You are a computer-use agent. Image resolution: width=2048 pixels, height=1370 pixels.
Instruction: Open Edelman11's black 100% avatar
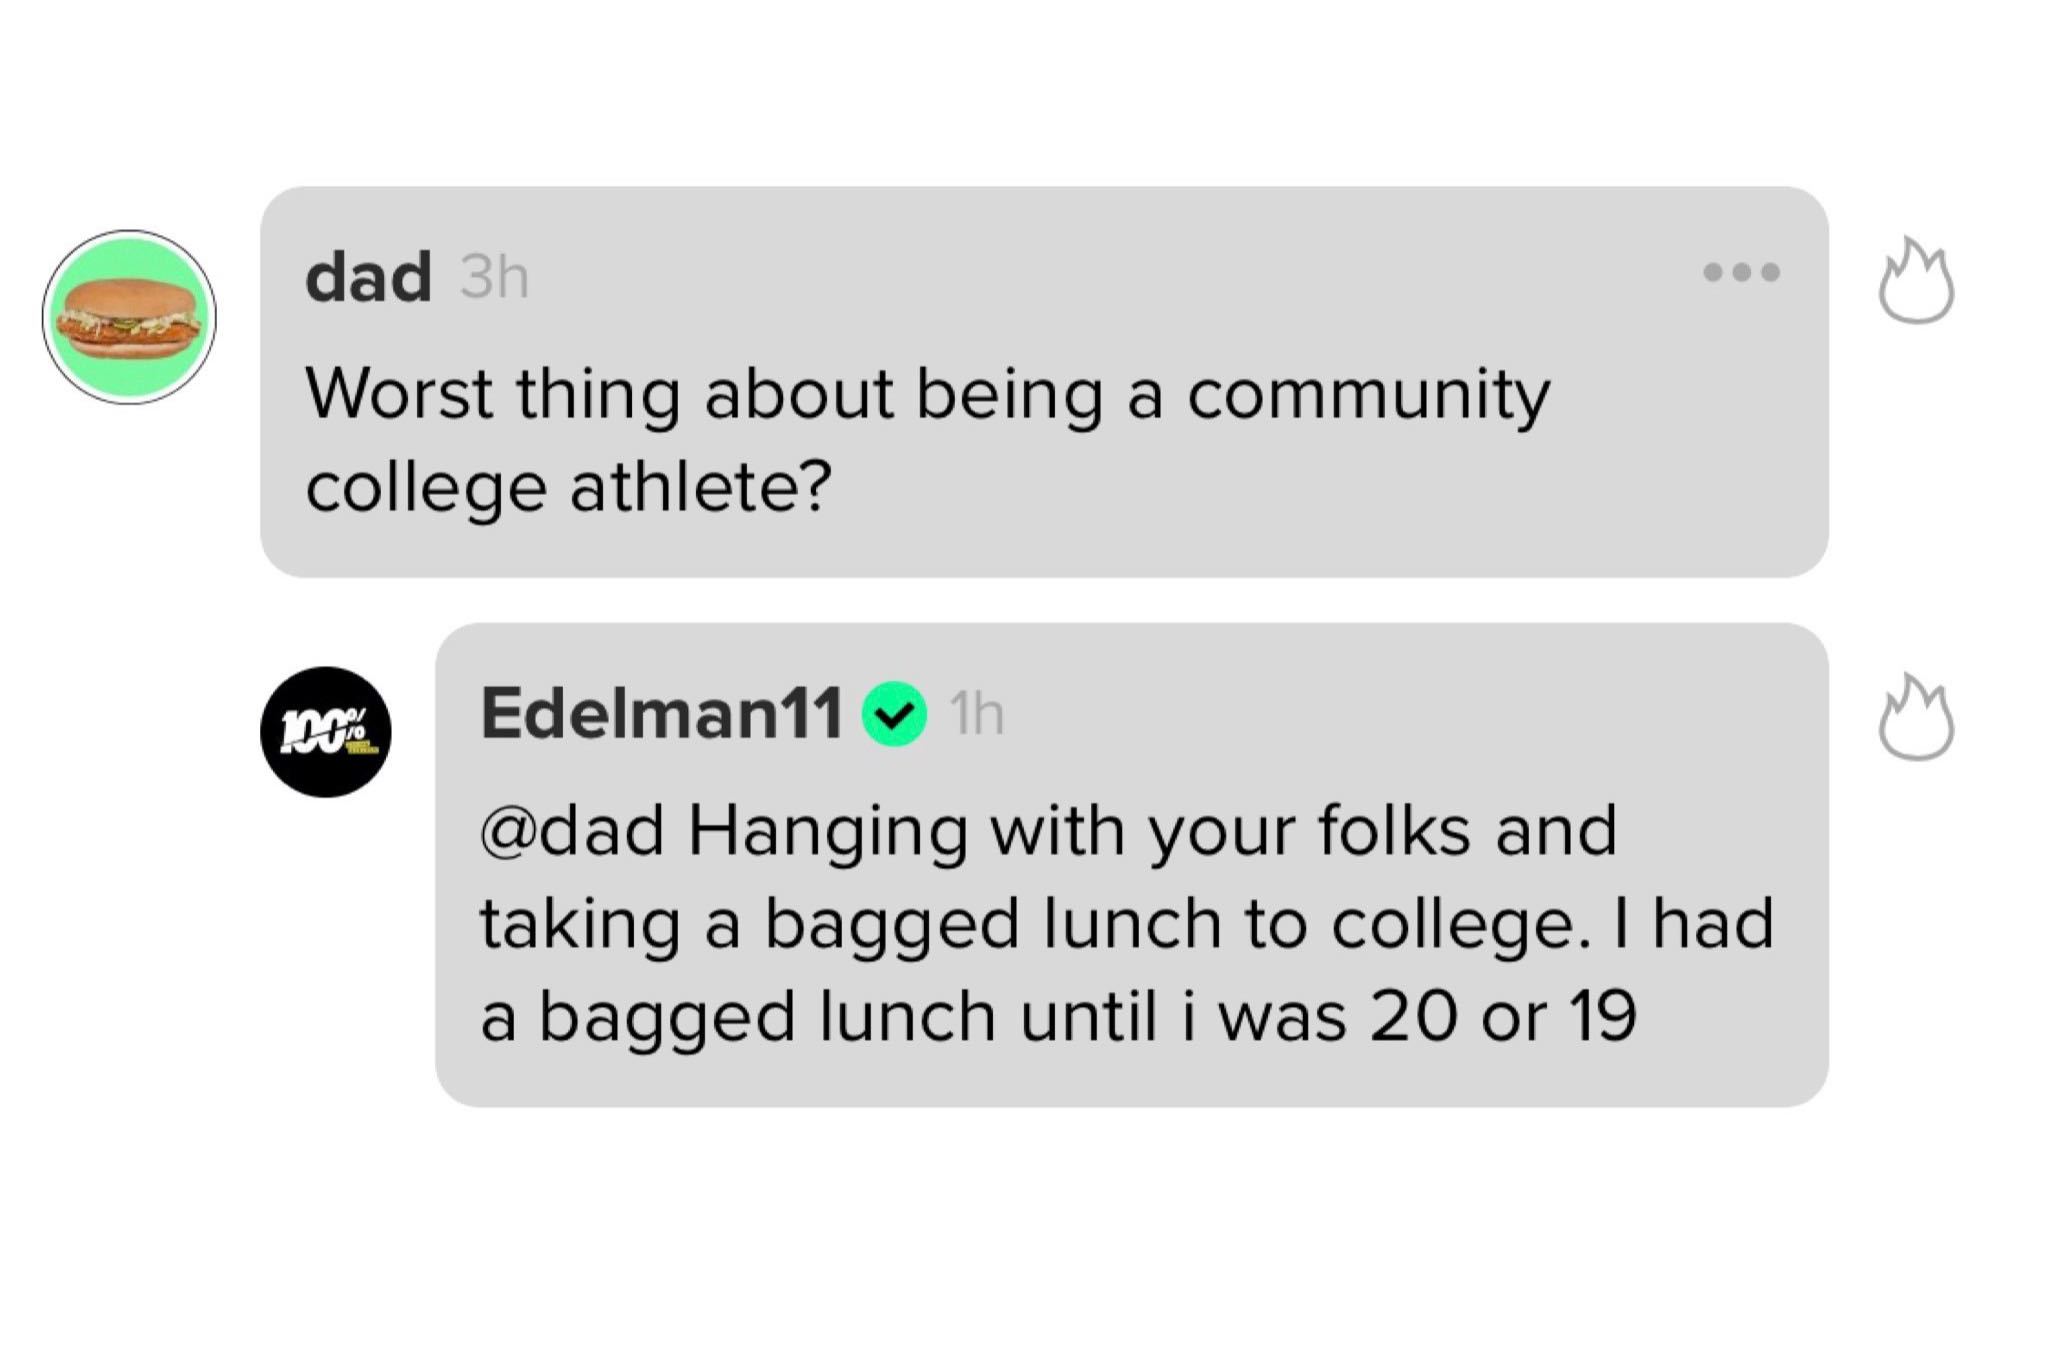(x=325, y=732)
